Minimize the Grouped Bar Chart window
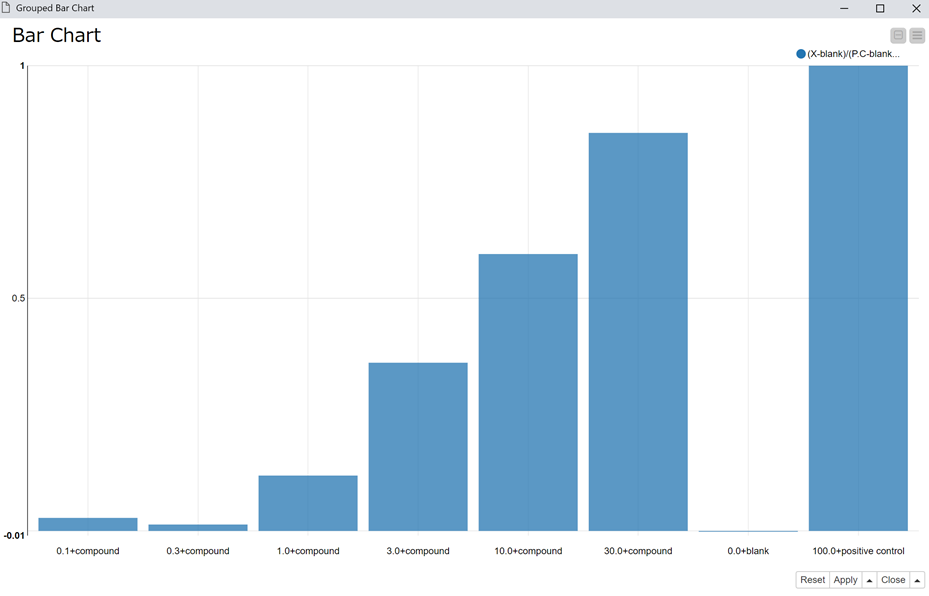Screen dimensions: 929x596 (844, 8)
